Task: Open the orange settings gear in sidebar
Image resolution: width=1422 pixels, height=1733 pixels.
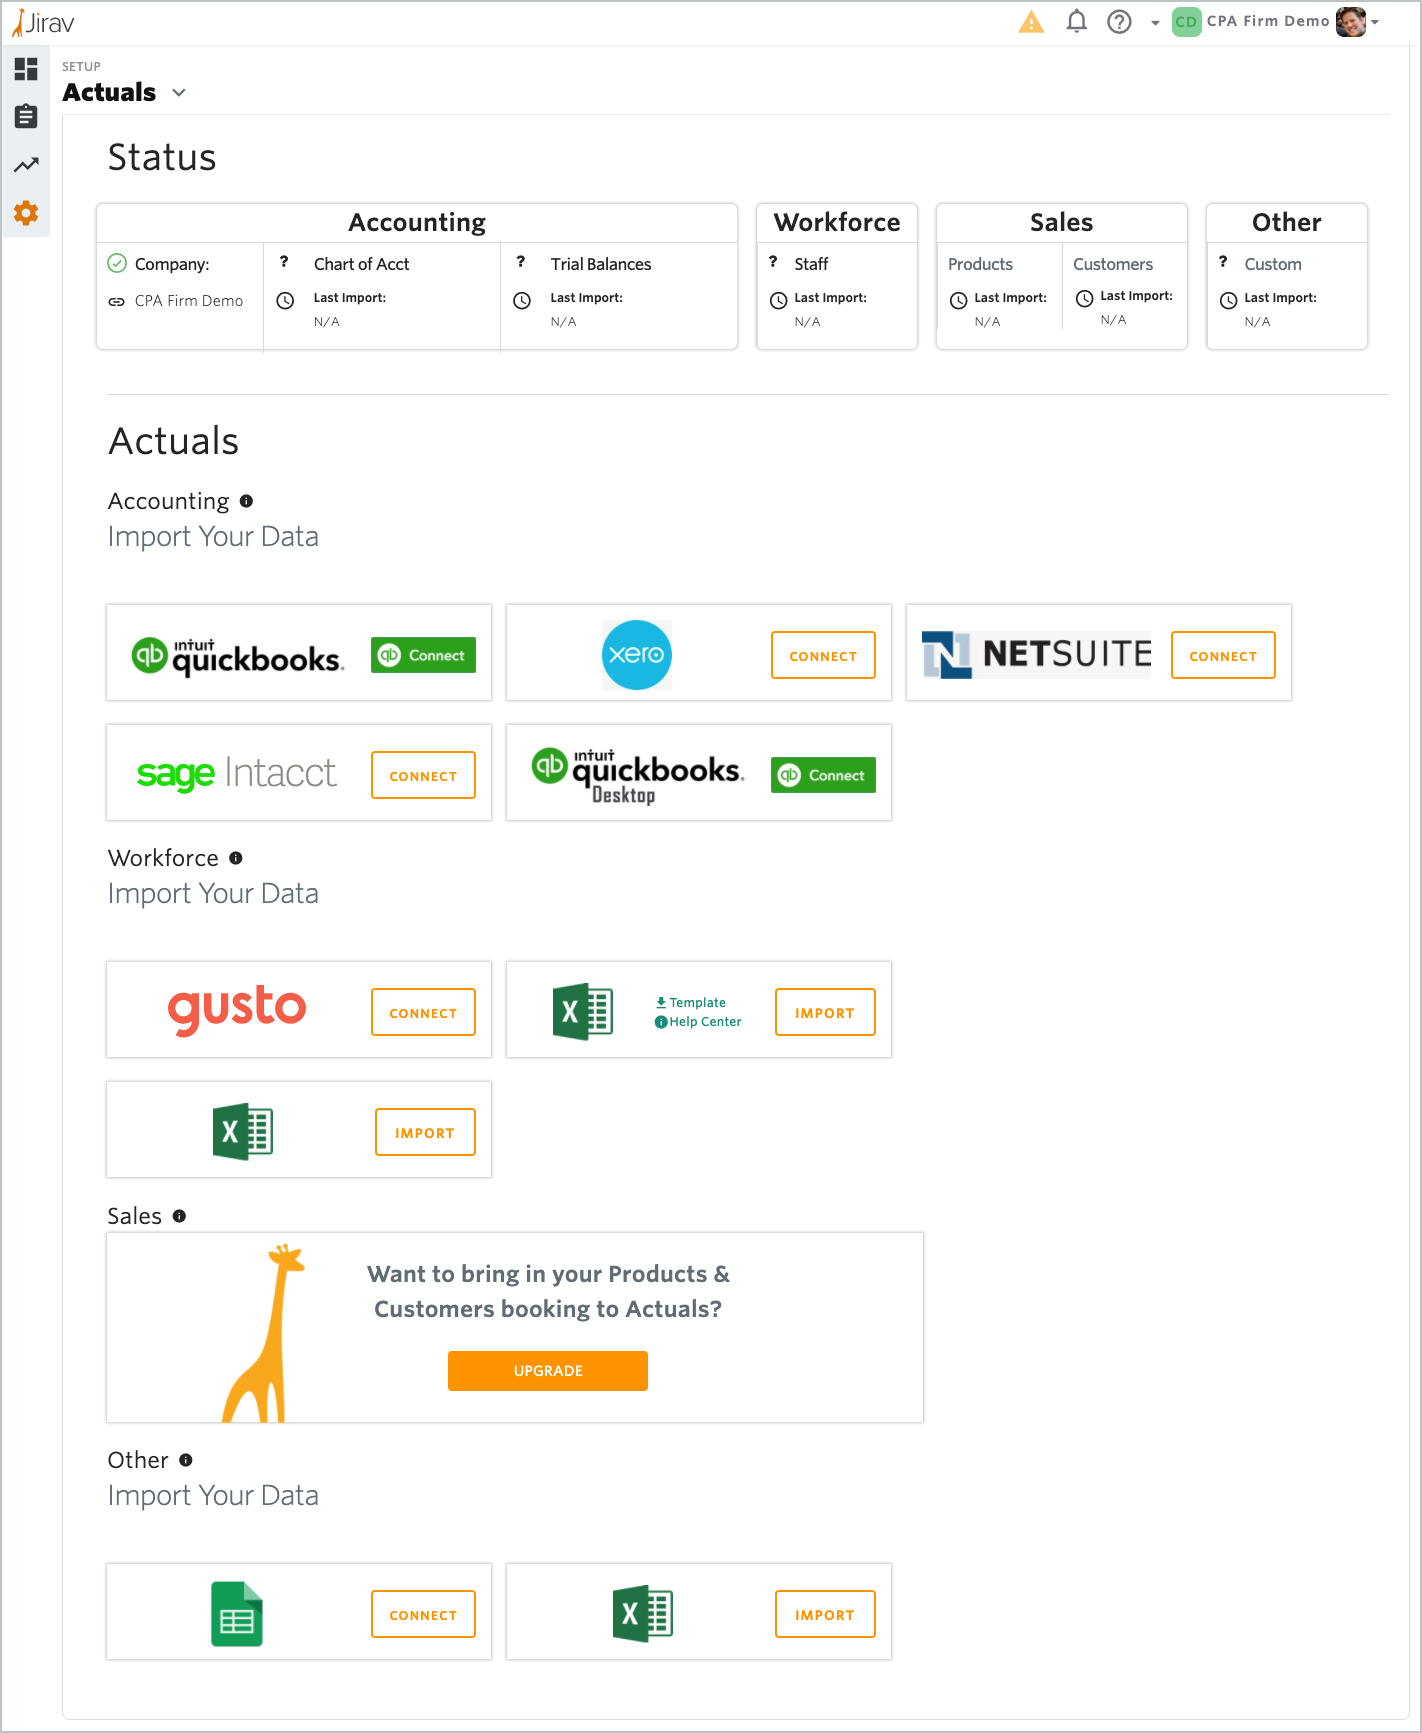Action: click(x=26, y=213)
